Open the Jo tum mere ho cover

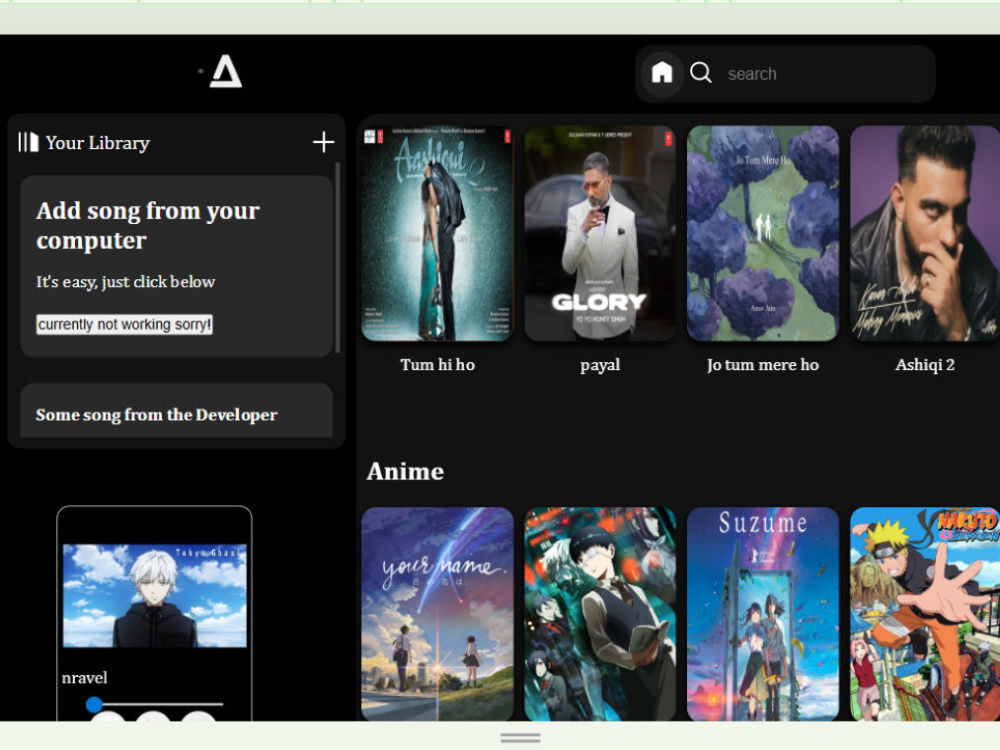coord(763,233)
